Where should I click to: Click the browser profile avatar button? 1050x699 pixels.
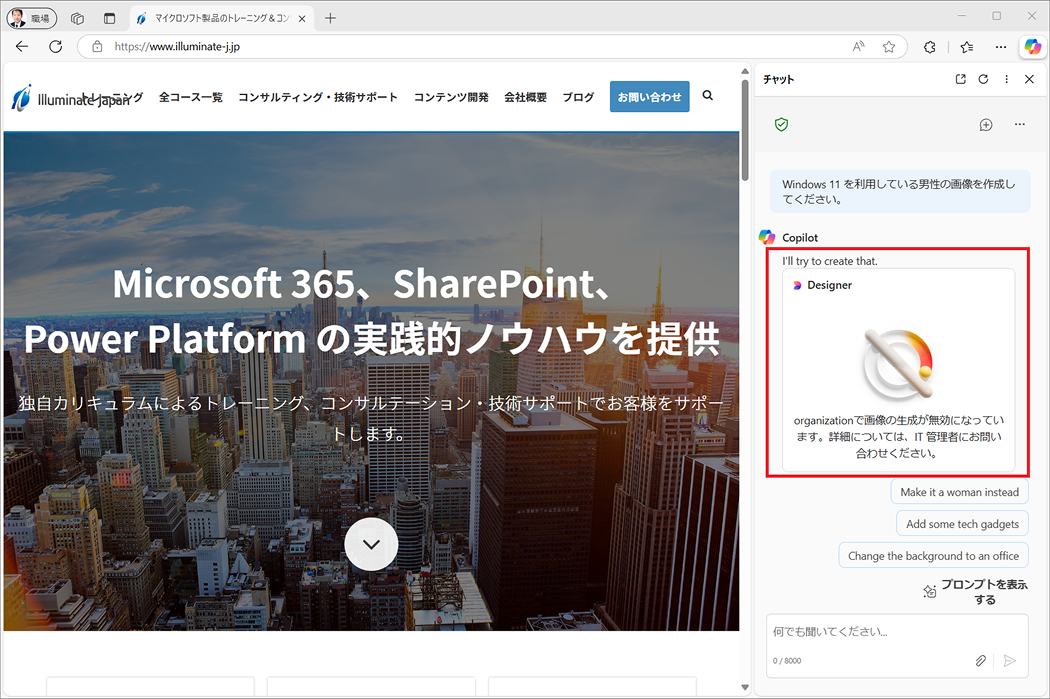point(31,18)
